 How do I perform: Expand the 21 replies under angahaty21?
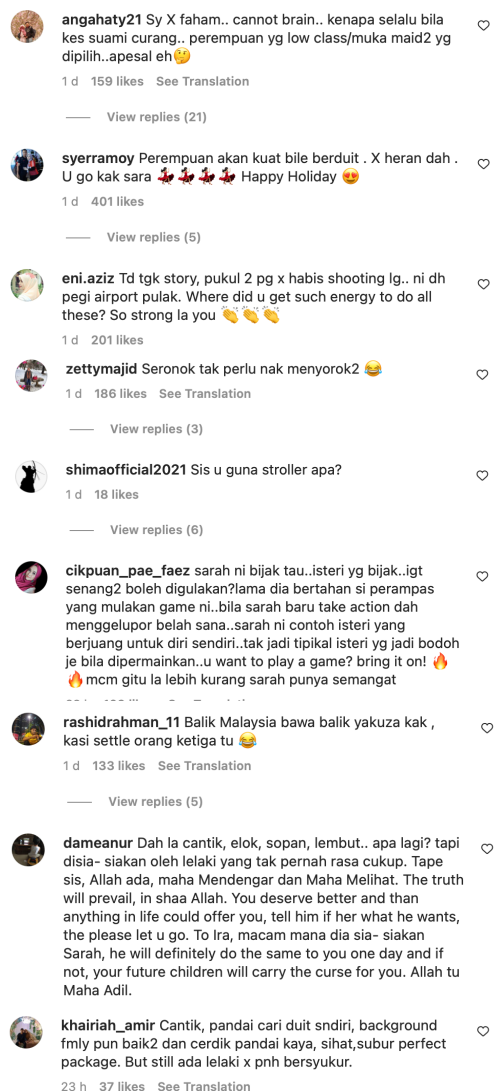[156, 117]
